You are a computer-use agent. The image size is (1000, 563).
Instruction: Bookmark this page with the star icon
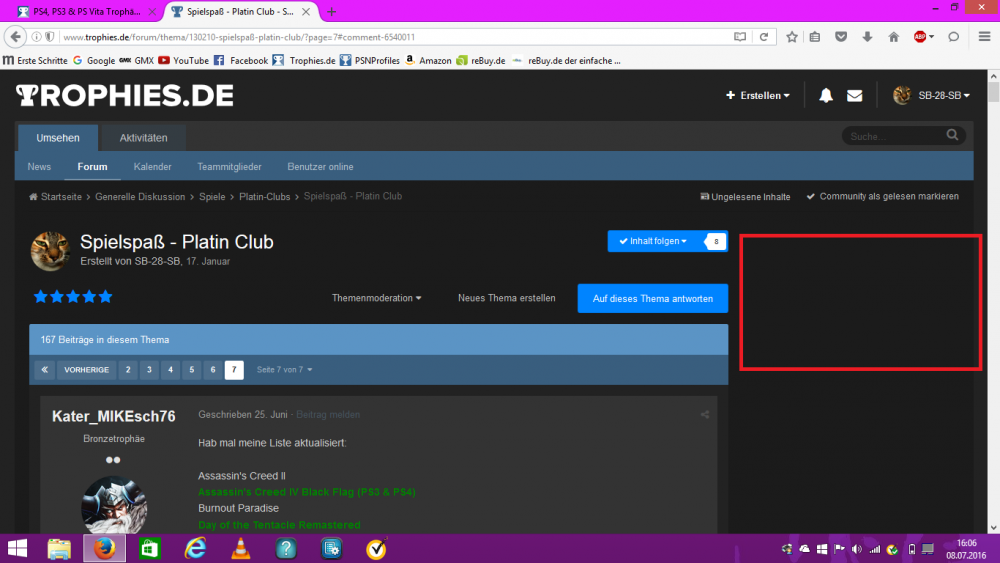(x=792, y=37)
